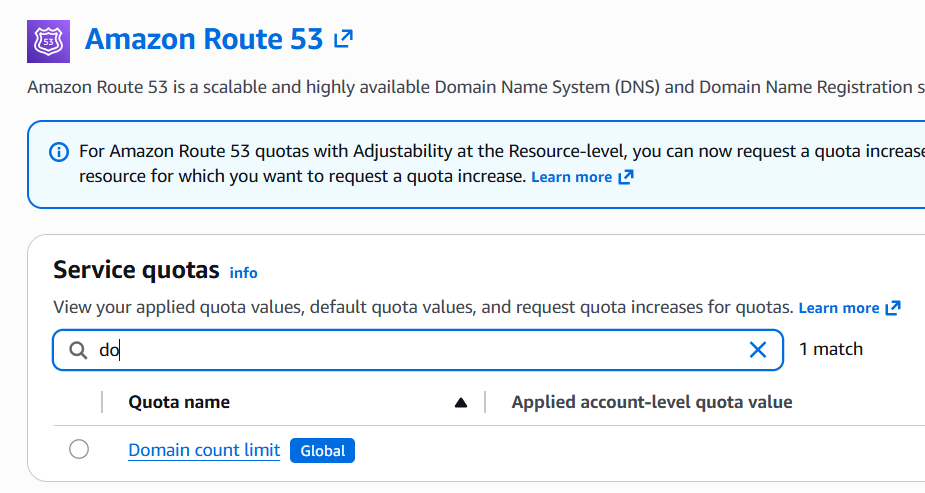The height and width of the screenshot is (493, 925).
Task: Click Applied account-level quota value column header
Action: tap(652, 402)
